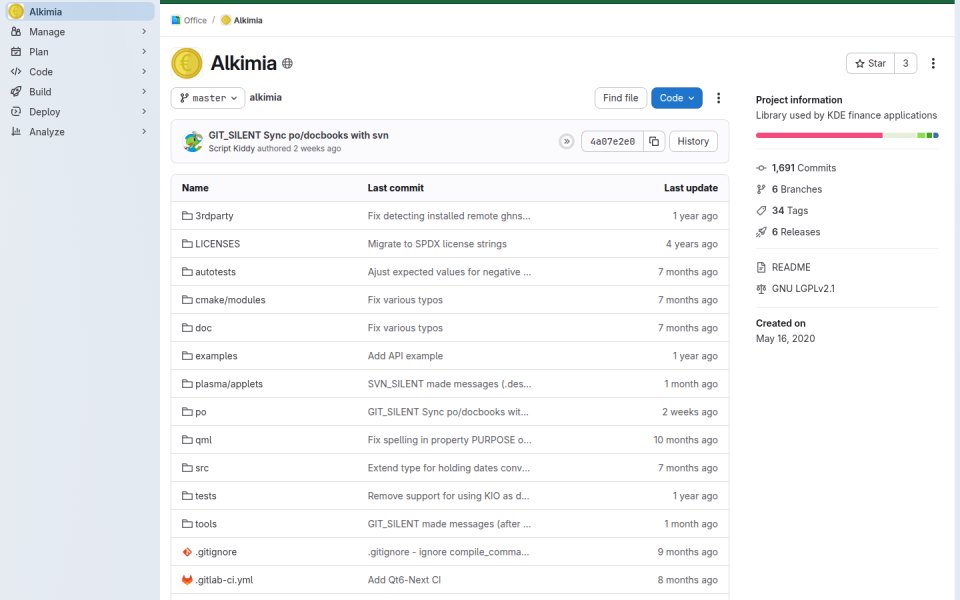Screen dimensions: 960x600
Task: Expand the Deploy sidebar section chevron
Action: 144,112
